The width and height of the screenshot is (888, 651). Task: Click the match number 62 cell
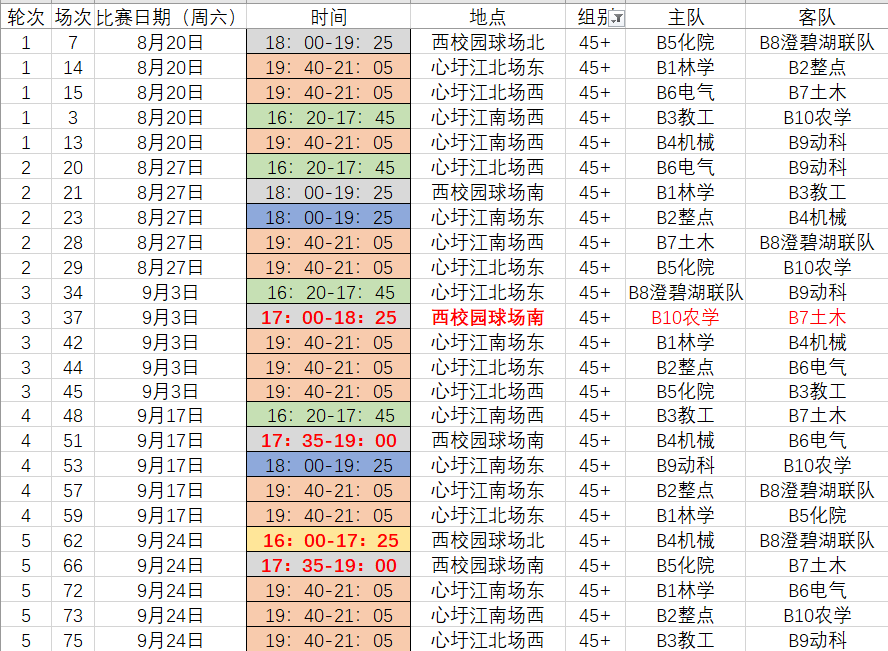[x=71, y=541]
